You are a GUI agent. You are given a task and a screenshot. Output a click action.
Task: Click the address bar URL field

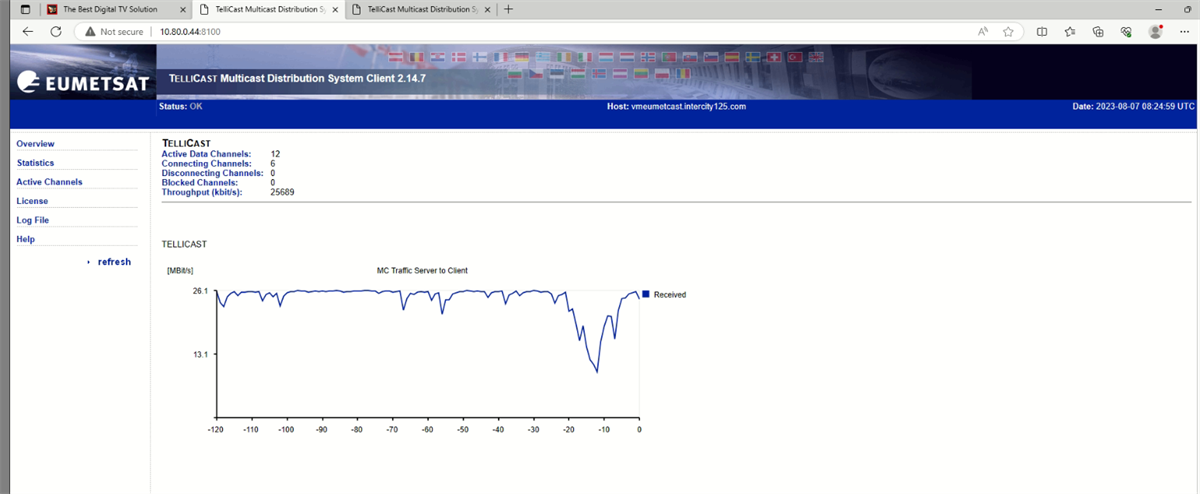(500, 31)
